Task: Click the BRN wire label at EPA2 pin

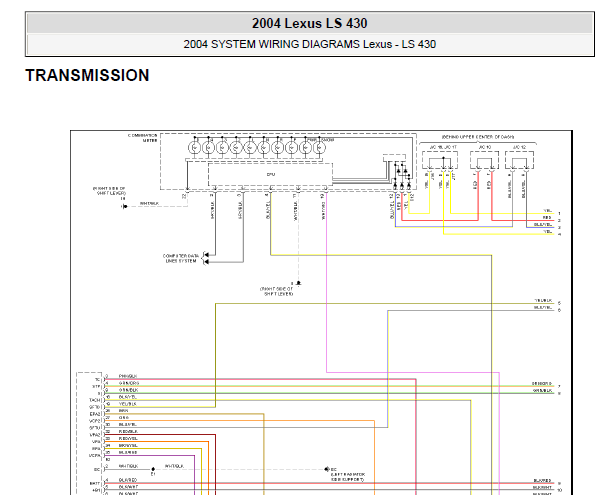Action: [123, 410]
